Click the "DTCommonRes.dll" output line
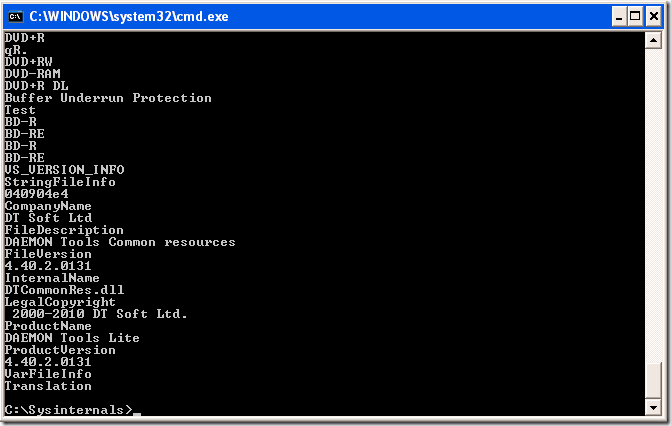The width and height of the screenshot is (671, 426). point(64,290)
